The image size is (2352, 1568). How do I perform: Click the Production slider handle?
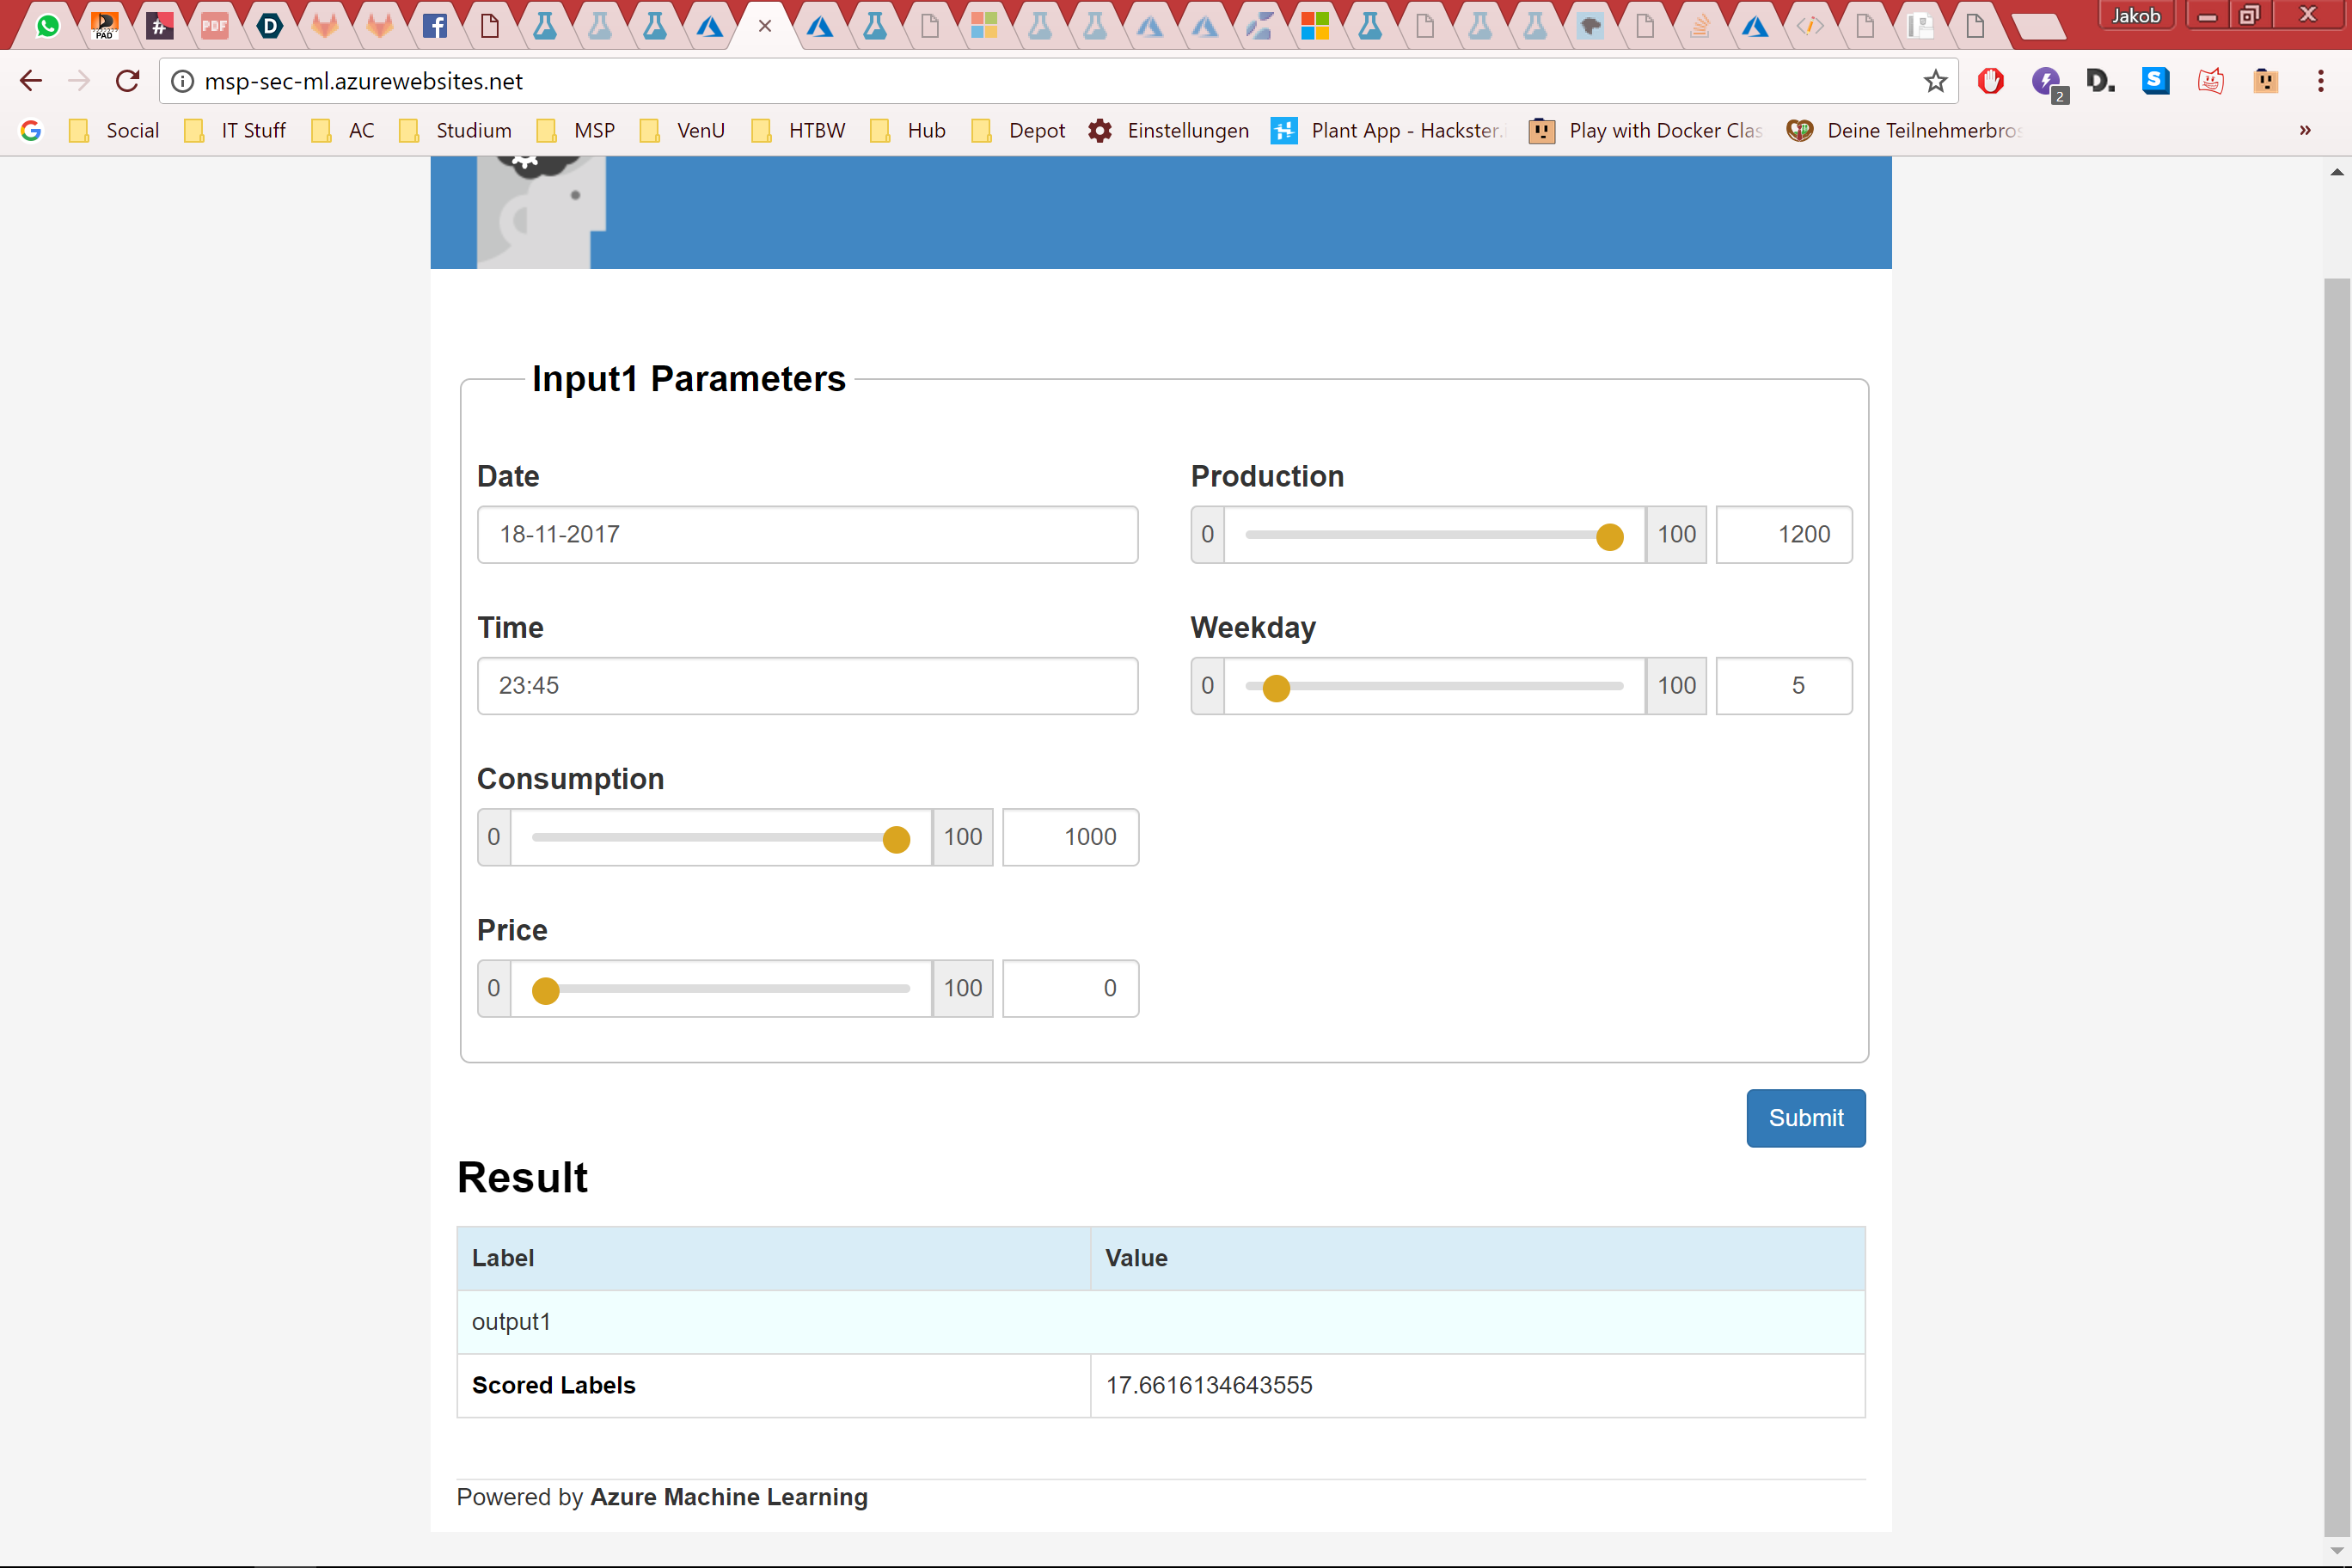tap(1609, 537)
